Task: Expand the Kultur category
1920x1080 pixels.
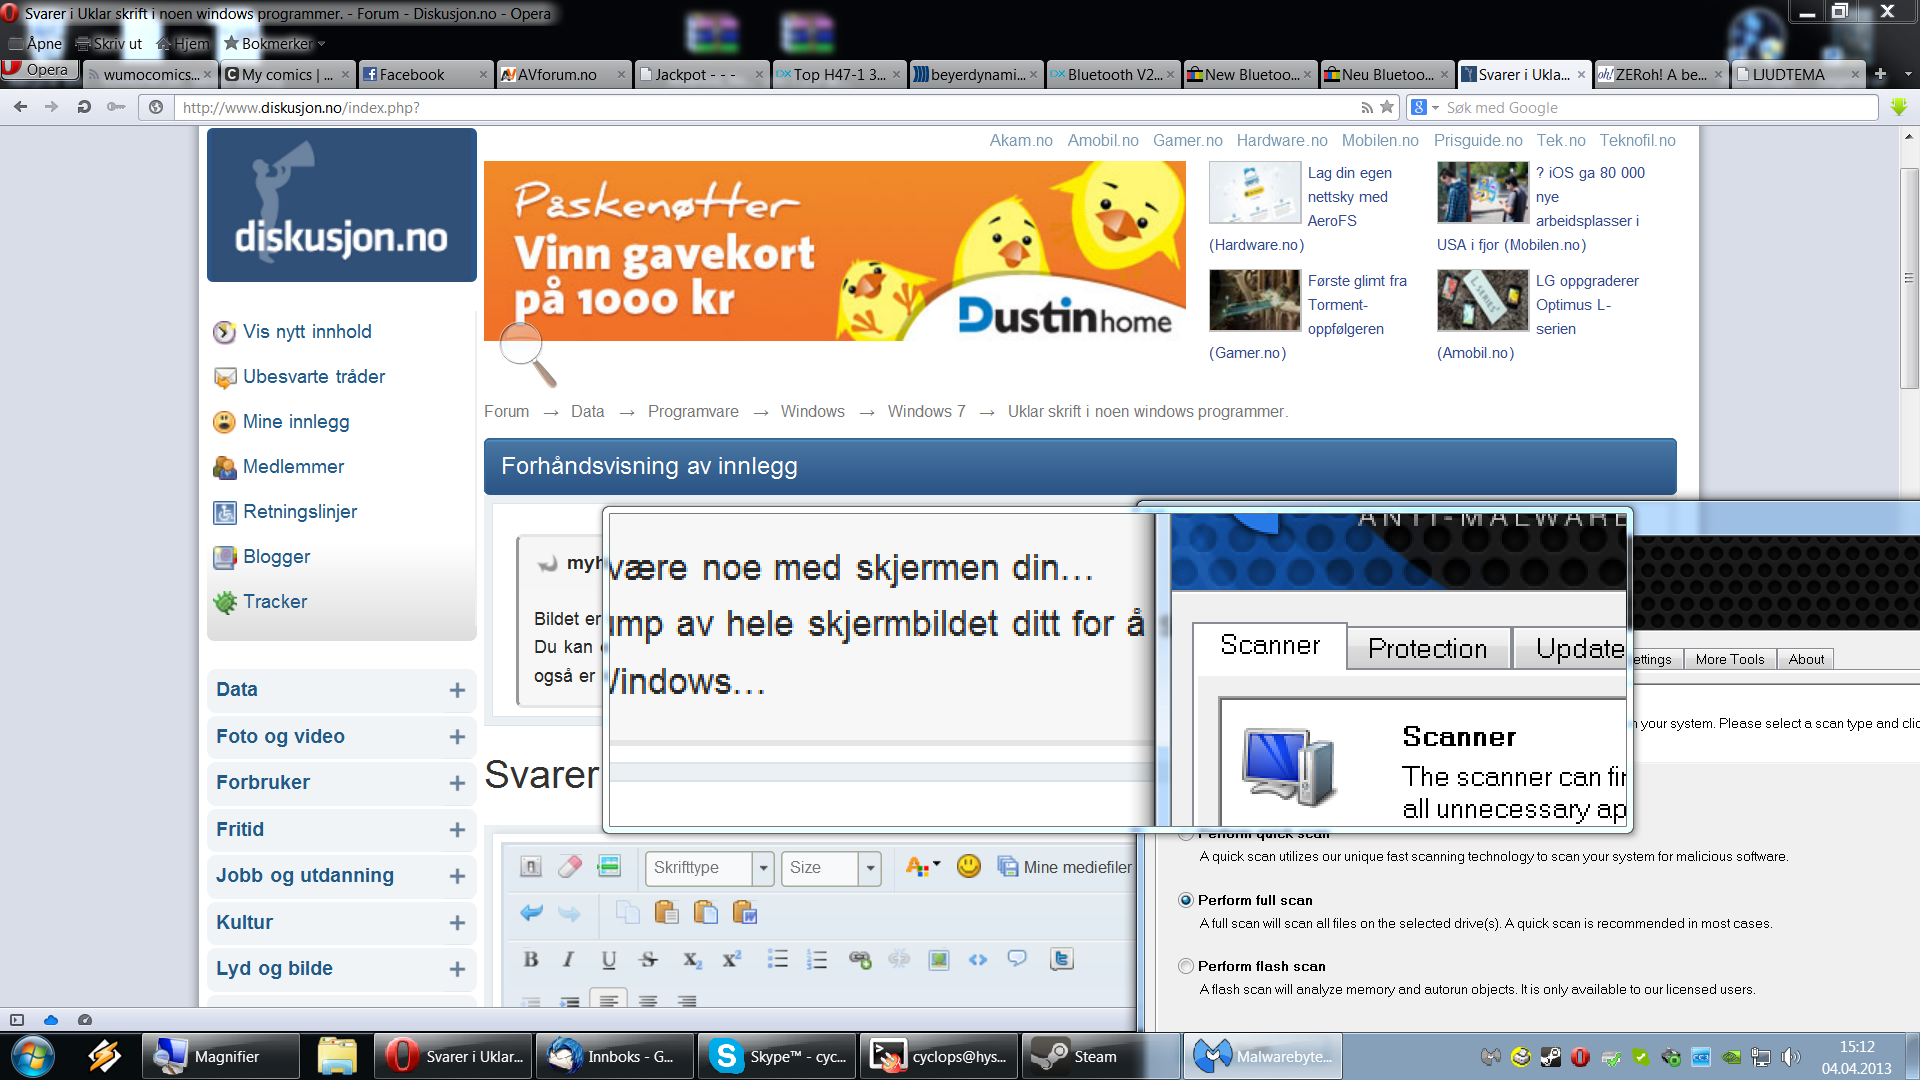Action: 457,923
